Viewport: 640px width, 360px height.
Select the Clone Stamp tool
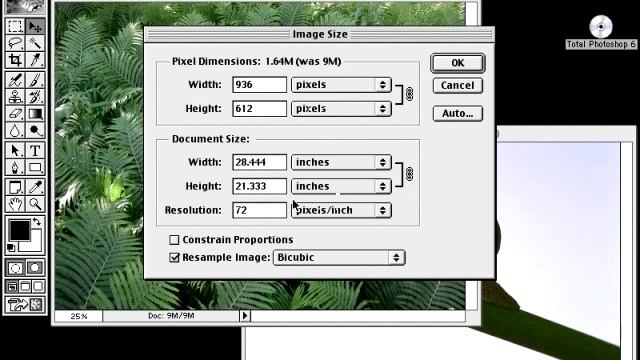[x=15, y=97]
